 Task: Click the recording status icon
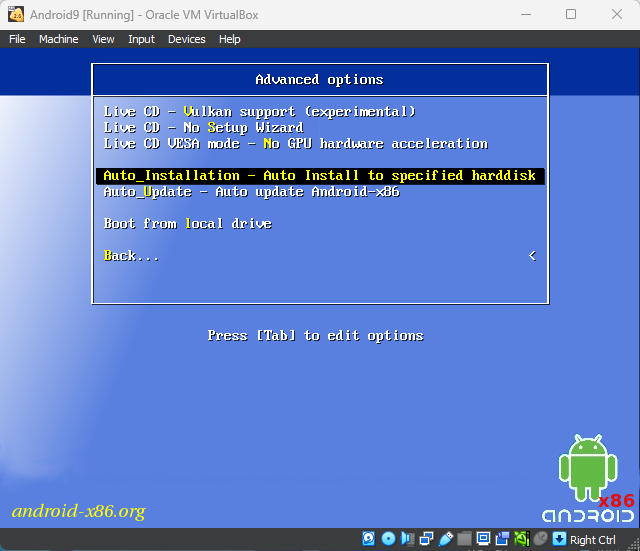[502, 539]
